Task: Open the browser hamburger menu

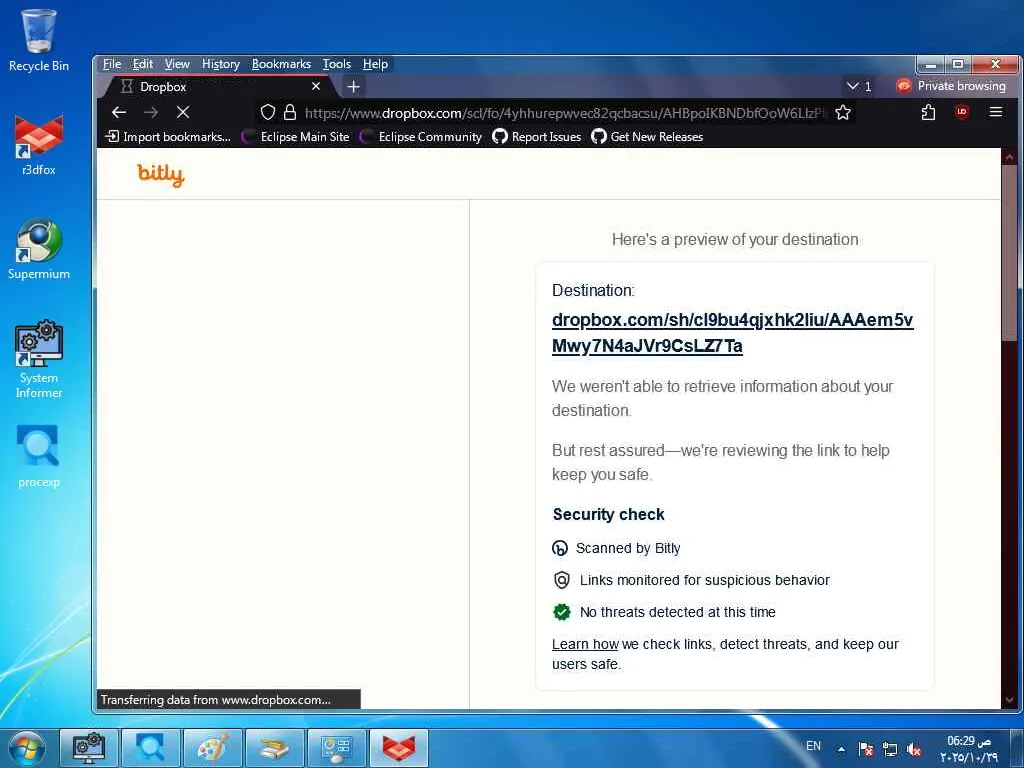Action: click(996, 112)
